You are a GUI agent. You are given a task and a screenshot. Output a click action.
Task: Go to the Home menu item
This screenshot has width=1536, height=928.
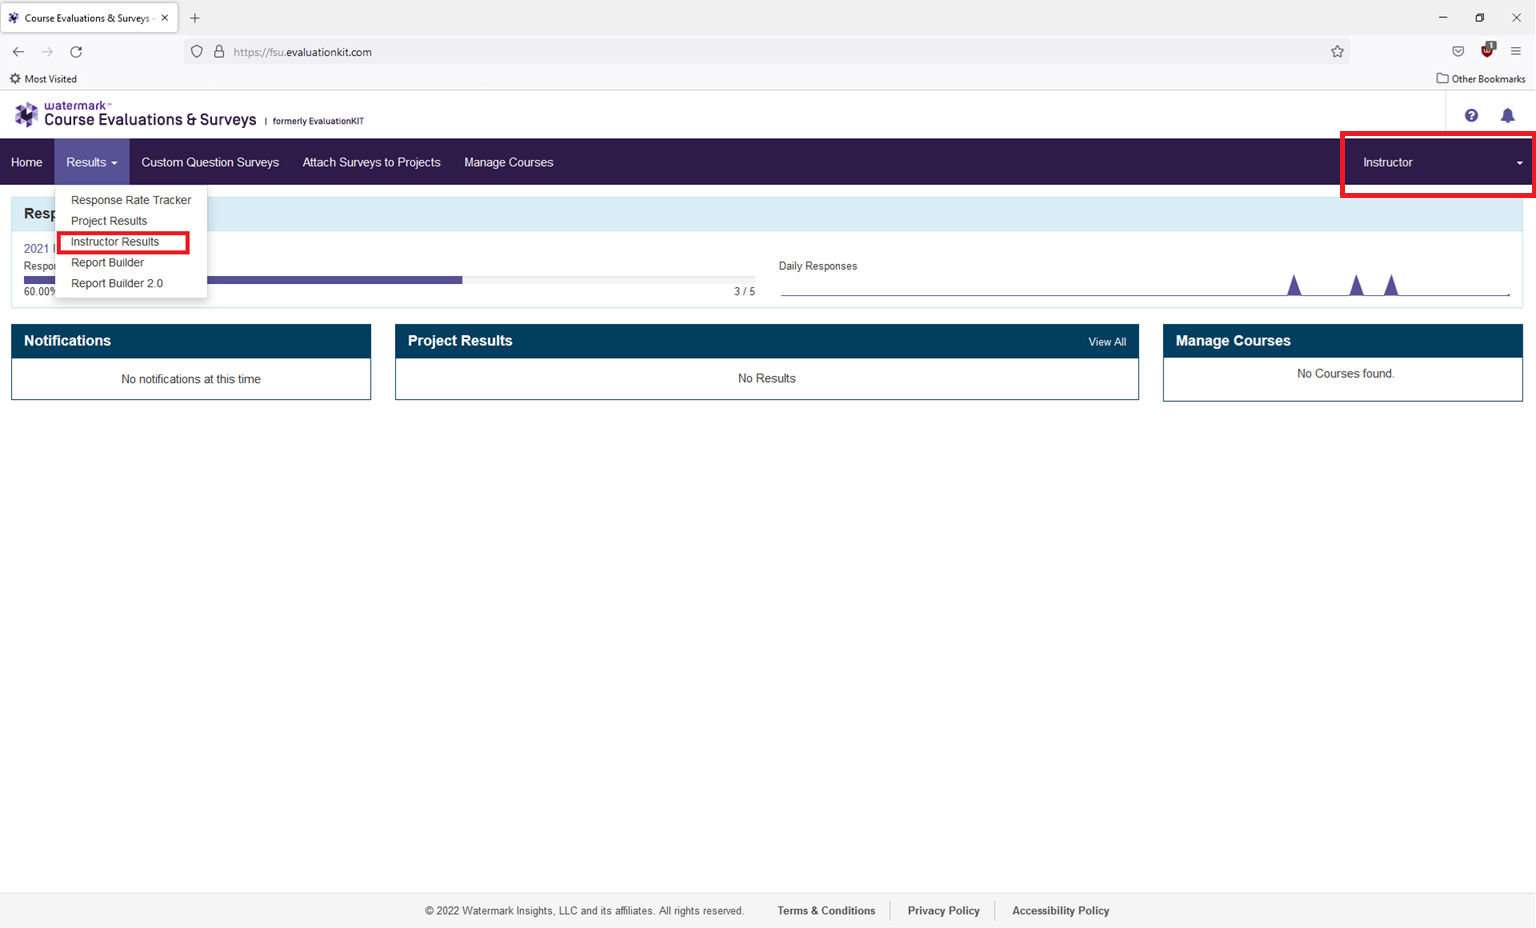coord(27,162)
